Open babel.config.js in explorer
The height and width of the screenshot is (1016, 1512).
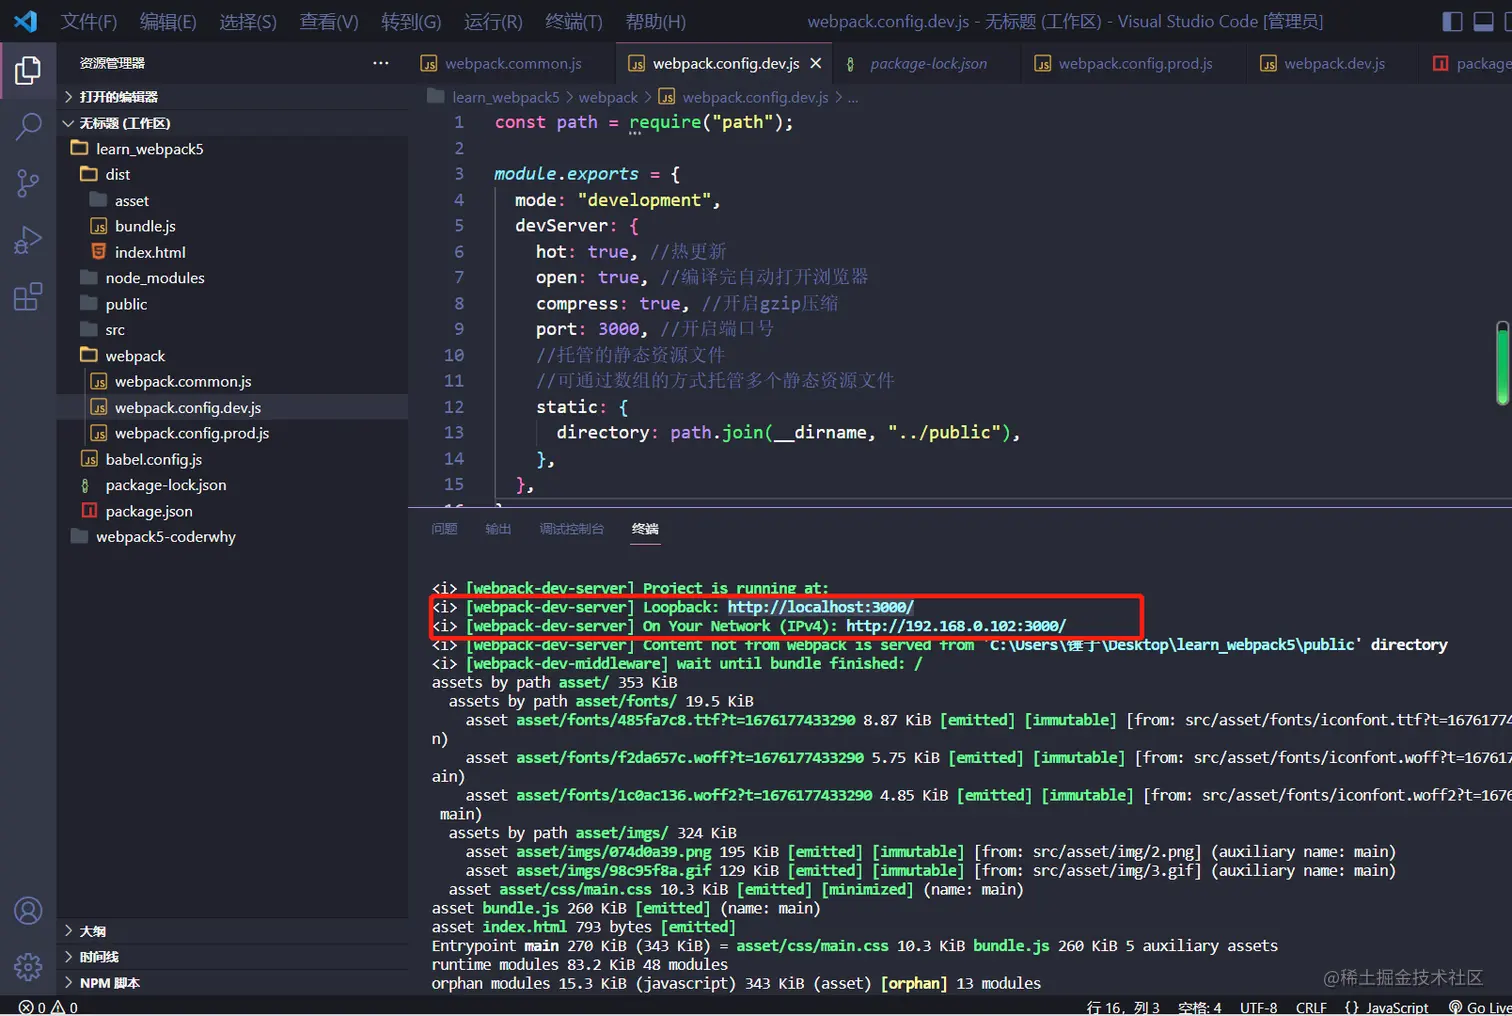[x=232, y=459]
